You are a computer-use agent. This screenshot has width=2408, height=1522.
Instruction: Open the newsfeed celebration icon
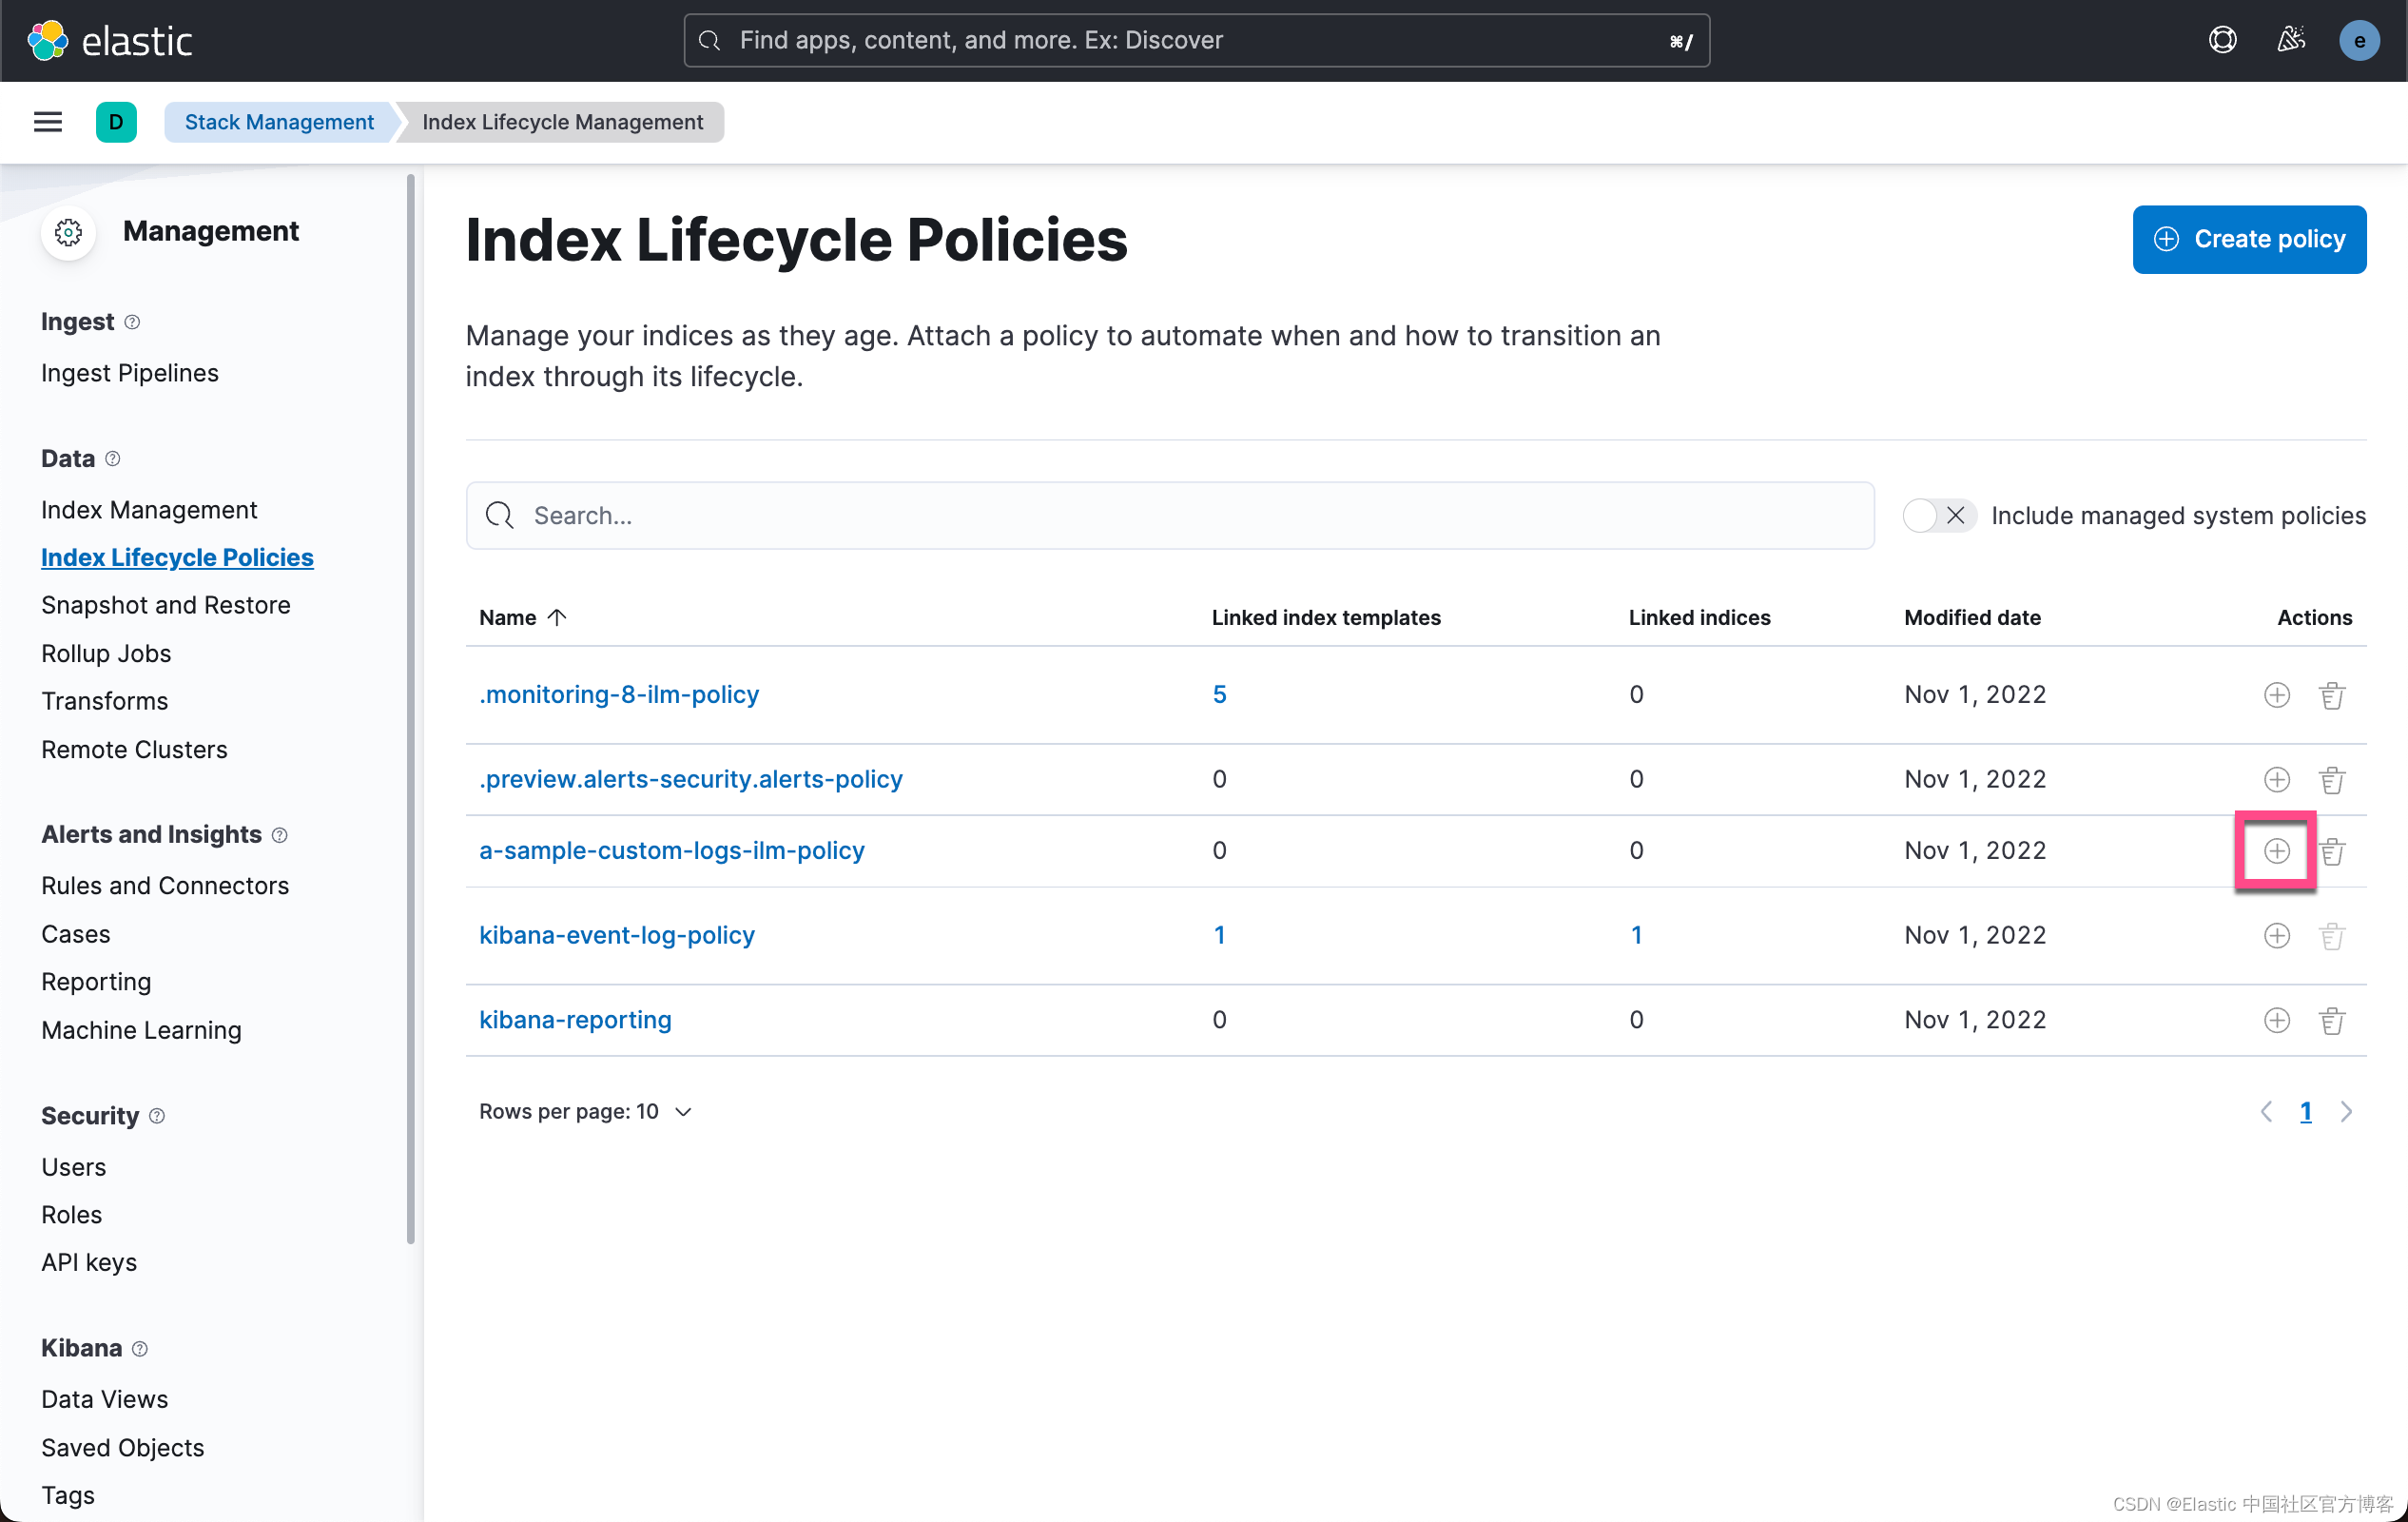(2290, 40)
